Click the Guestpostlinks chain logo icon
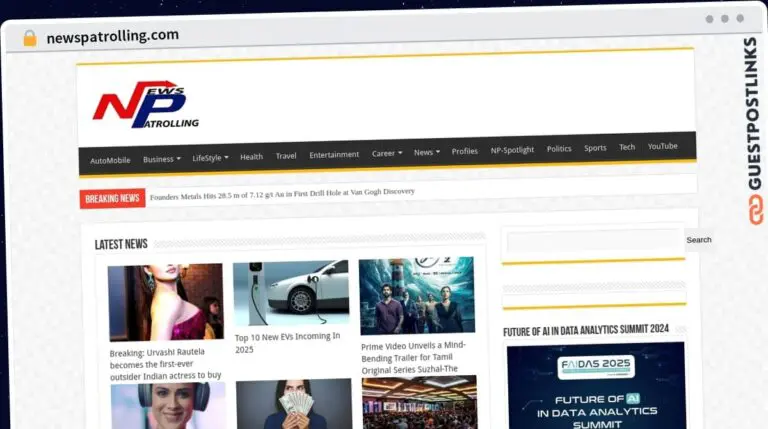The height and width of the screenshot is (429, 768). coord(752,210)
